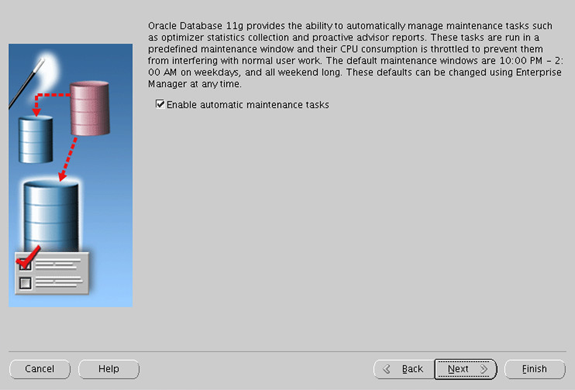Click the 'Enable automatic maintenance tasks' label text

[248, 105]
